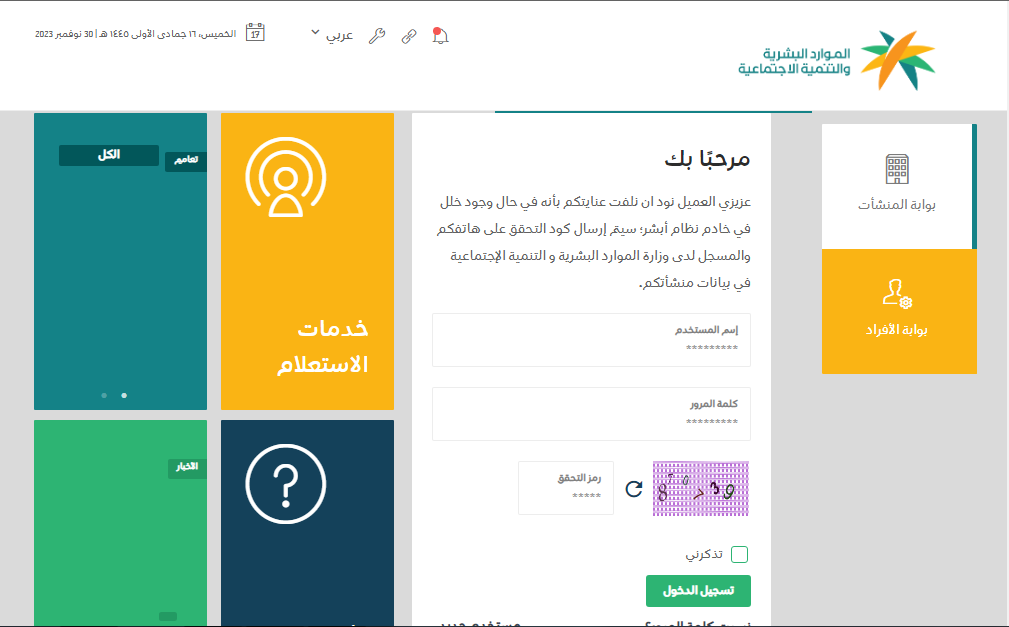Switch to بوابة المنشآت tab
The height and width of the screenshot is (627, 1009).
coord(896,186)
